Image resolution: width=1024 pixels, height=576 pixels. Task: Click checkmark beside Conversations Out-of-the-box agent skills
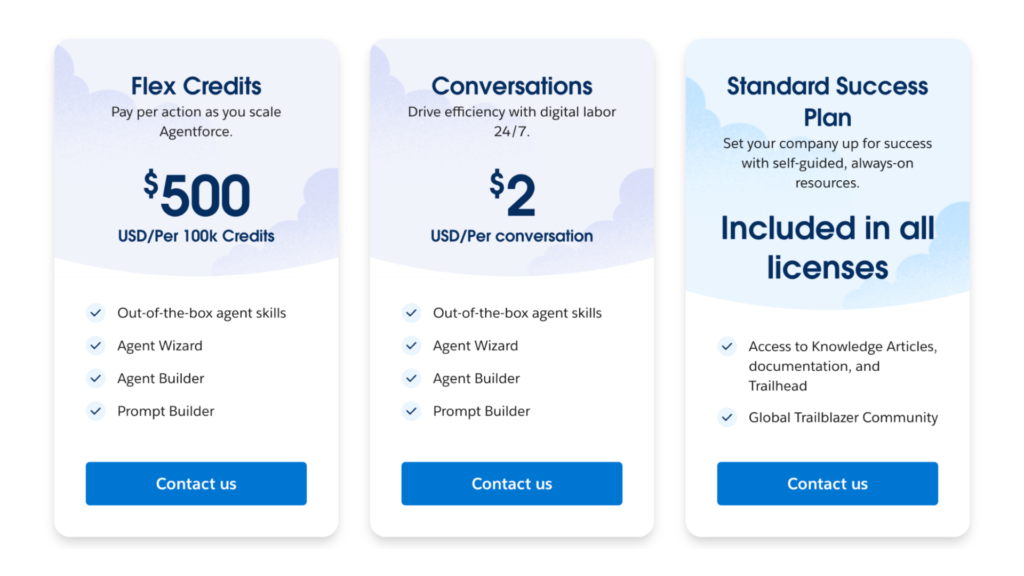click(411, 313)
